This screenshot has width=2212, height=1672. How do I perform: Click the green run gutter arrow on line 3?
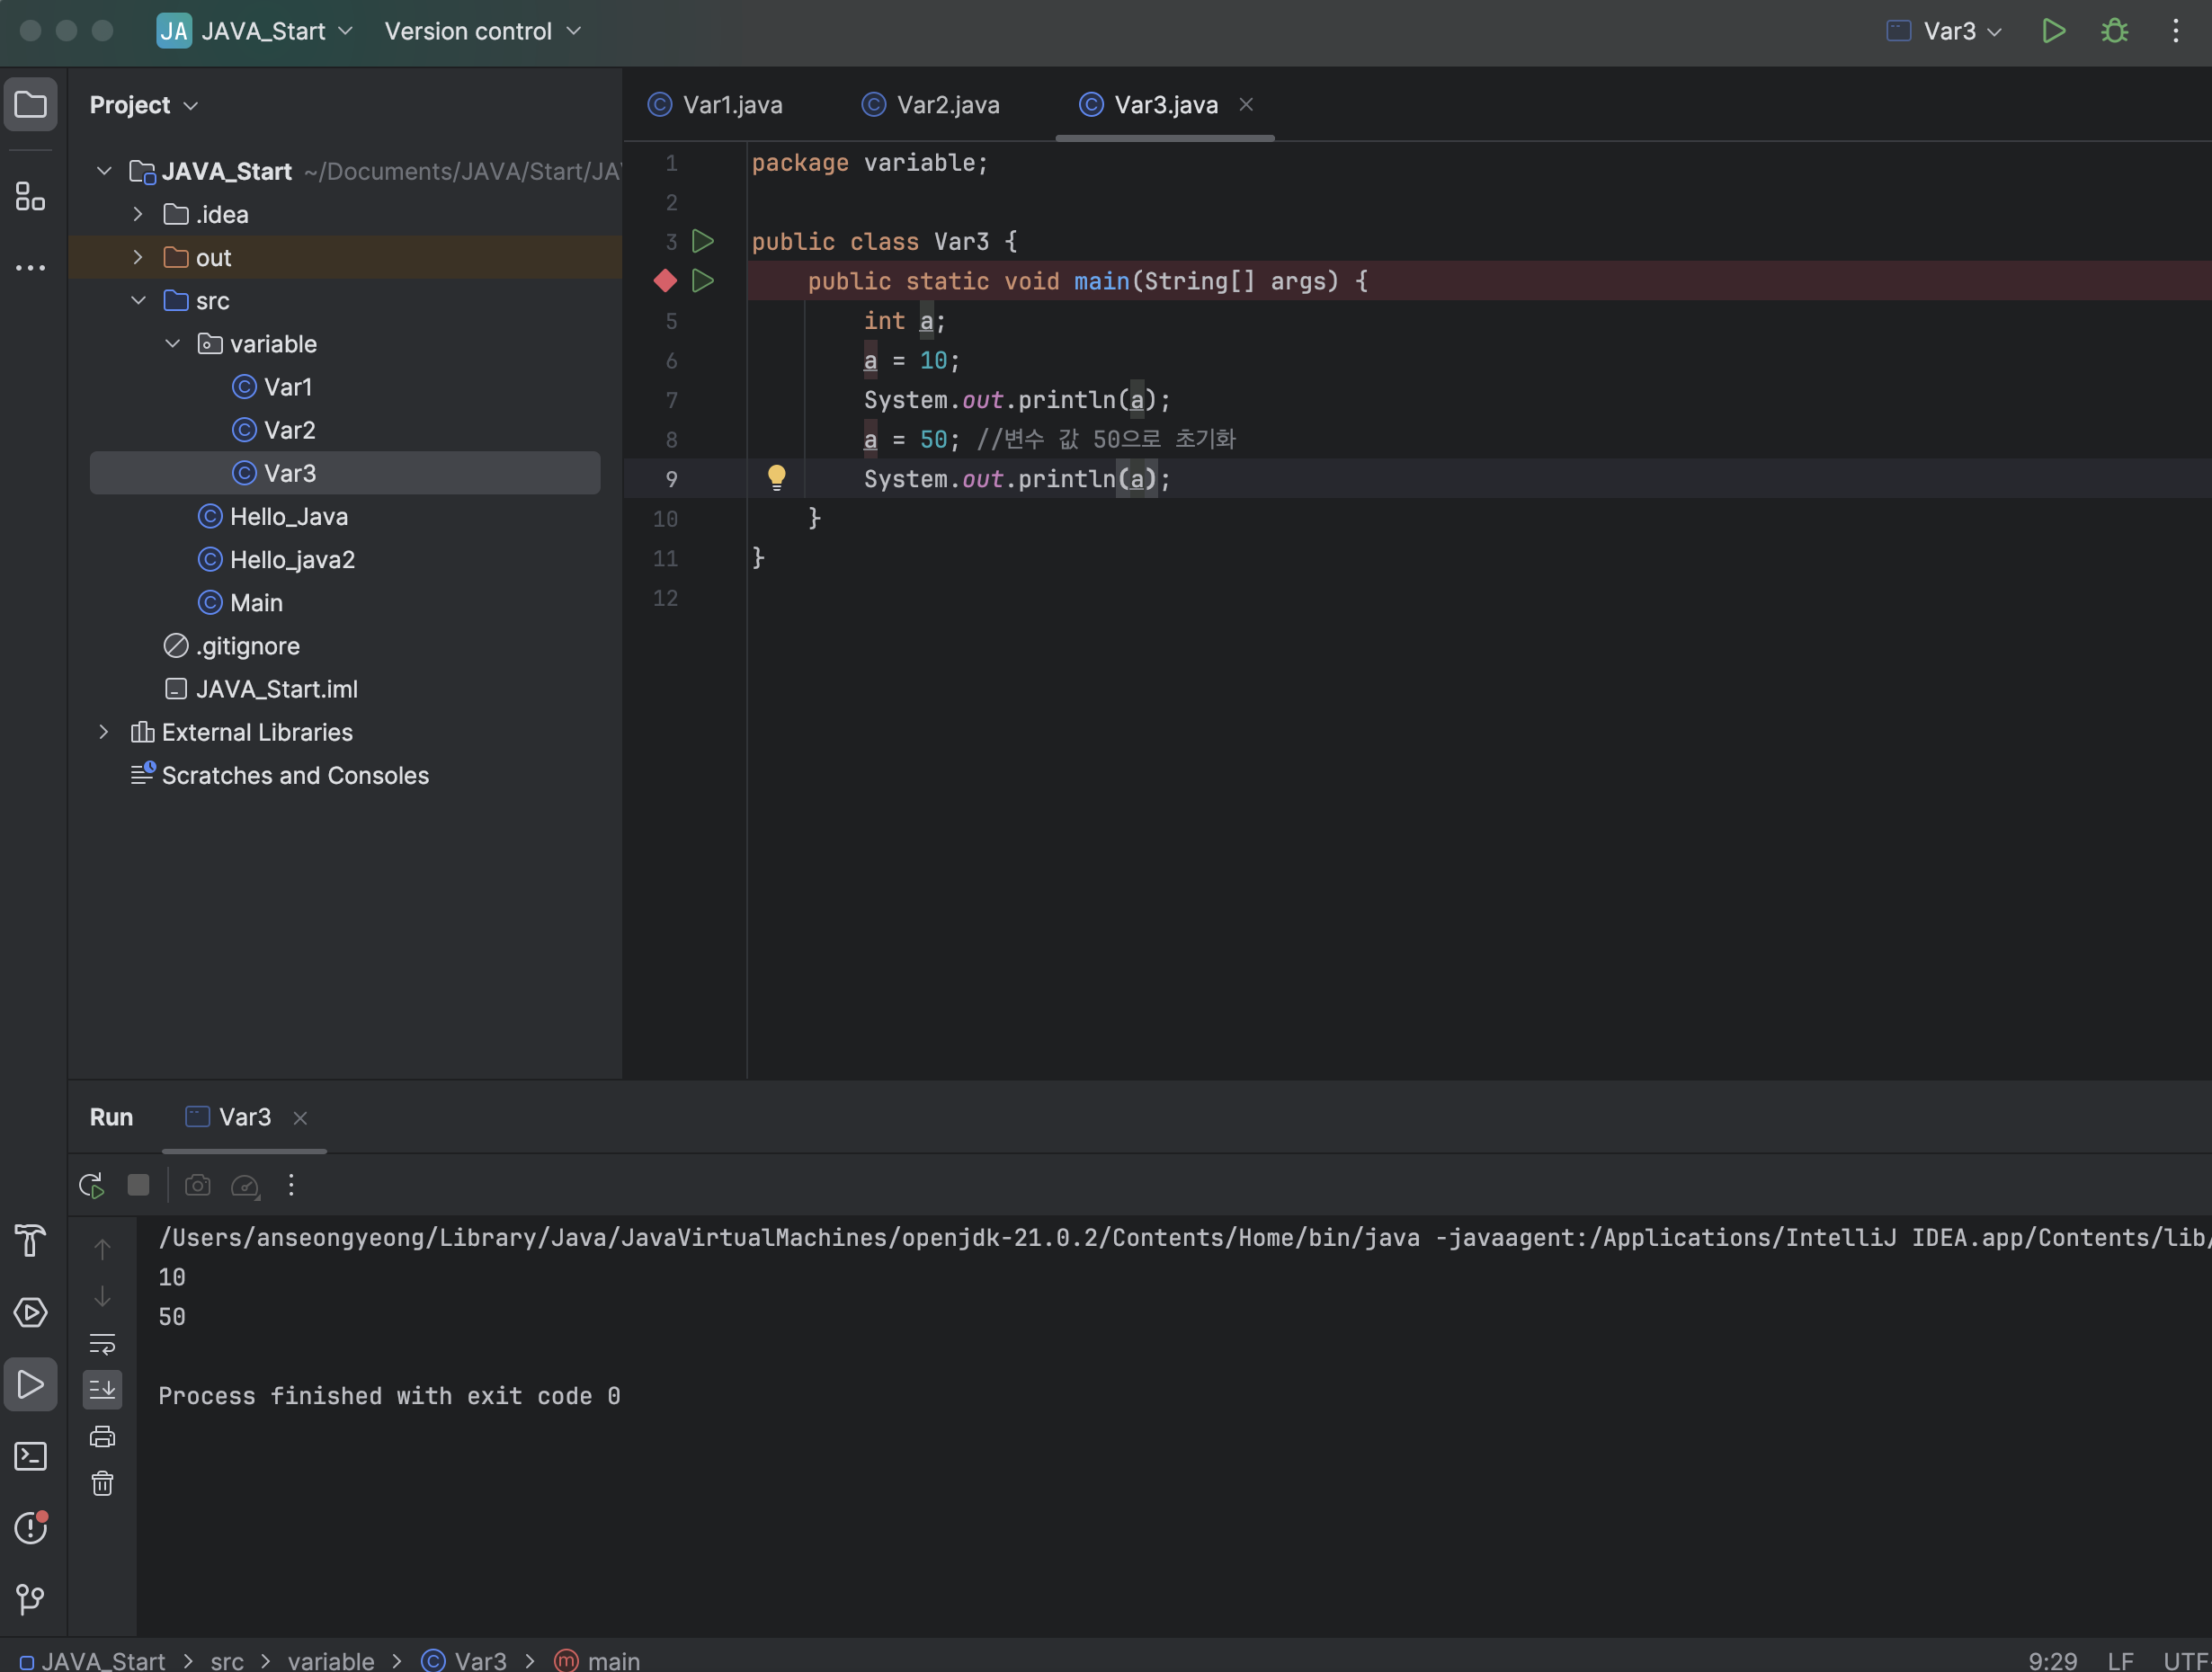[x=703, y=241]
